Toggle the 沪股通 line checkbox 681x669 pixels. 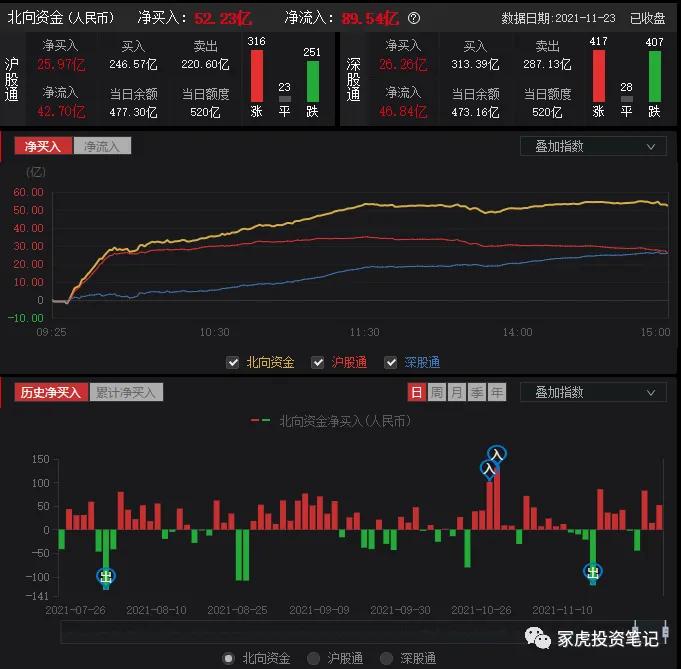[318, 362]
